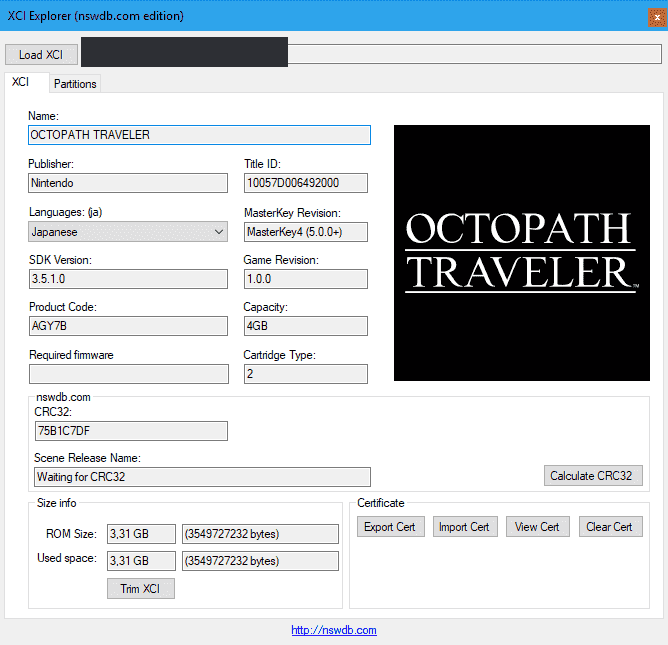Click the 'Scene Release Name:' label

[x=87, y=458]
